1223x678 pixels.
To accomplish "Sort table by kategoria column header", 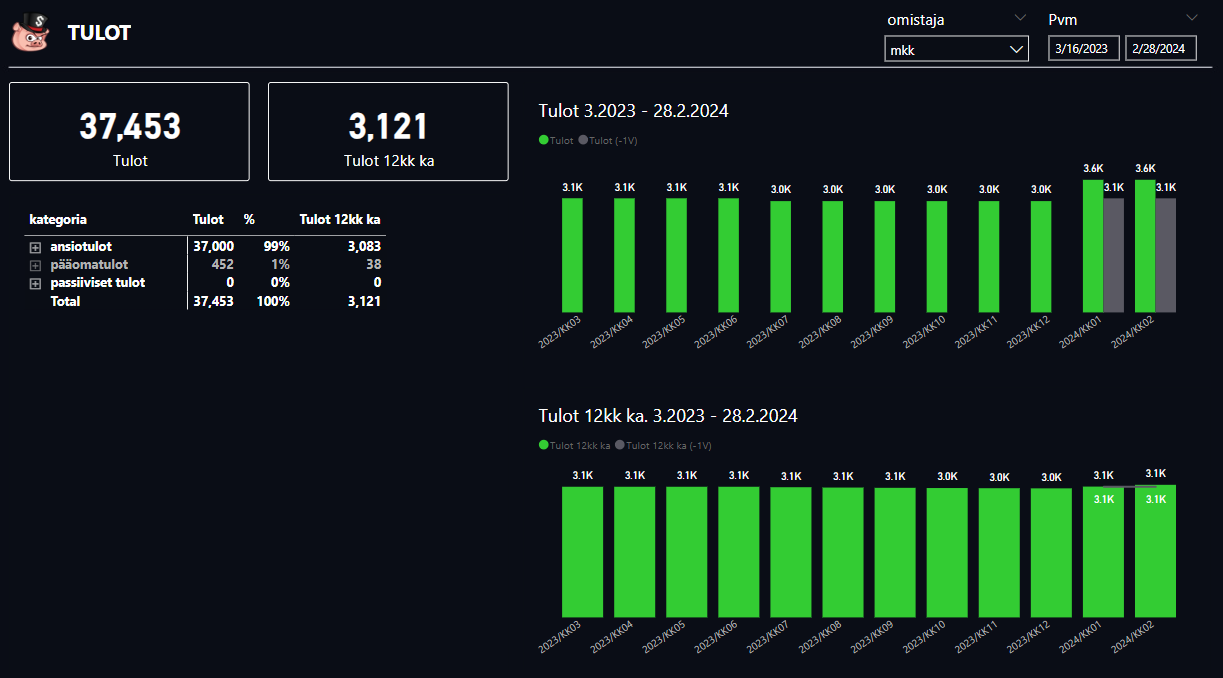I will pos(58,219).
